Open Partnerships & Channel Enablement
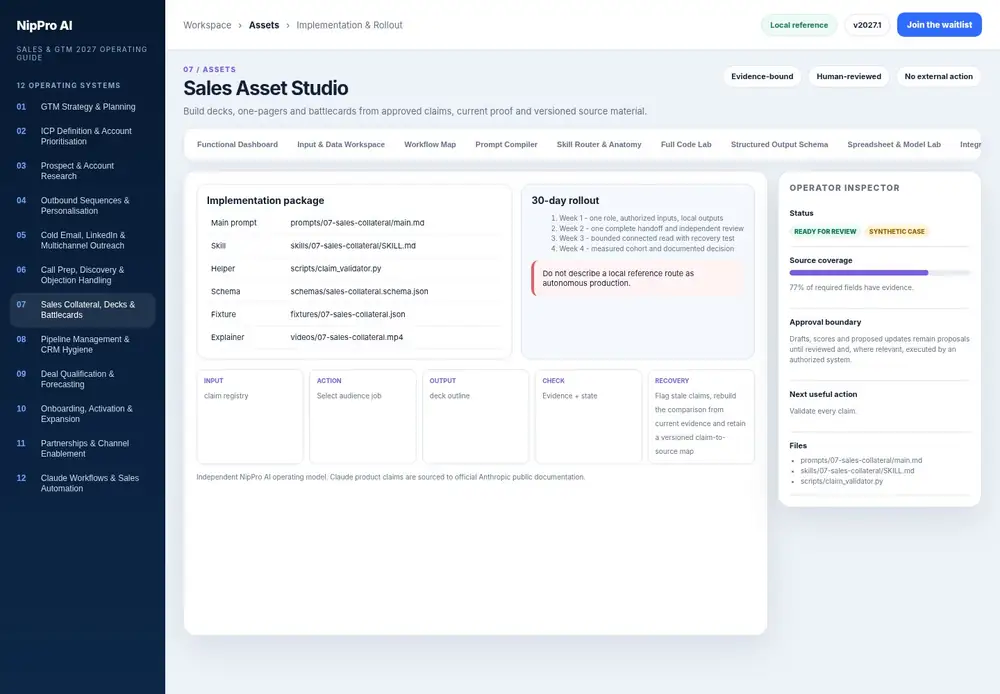Screen dimensions: 1000x694 [x=82, y=448]
